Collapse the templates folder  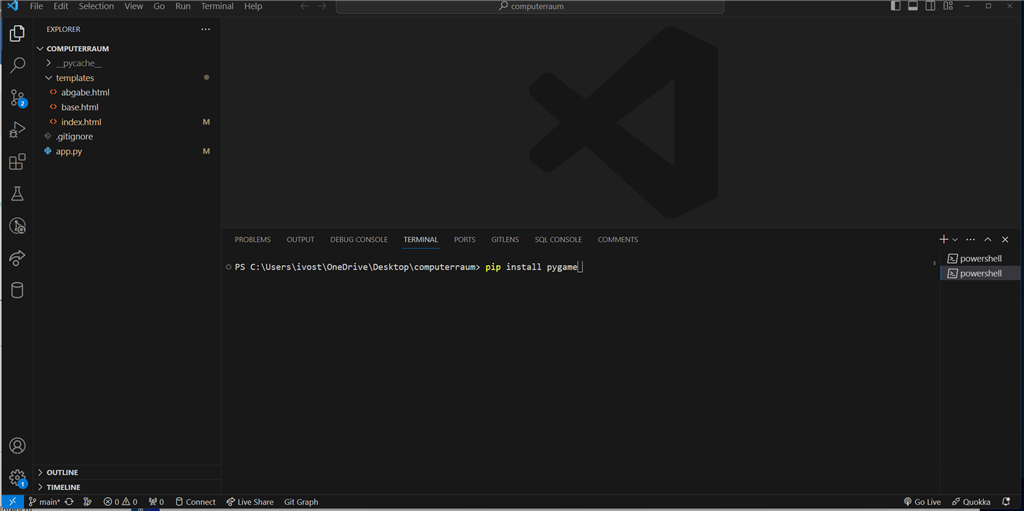point(74,78)
